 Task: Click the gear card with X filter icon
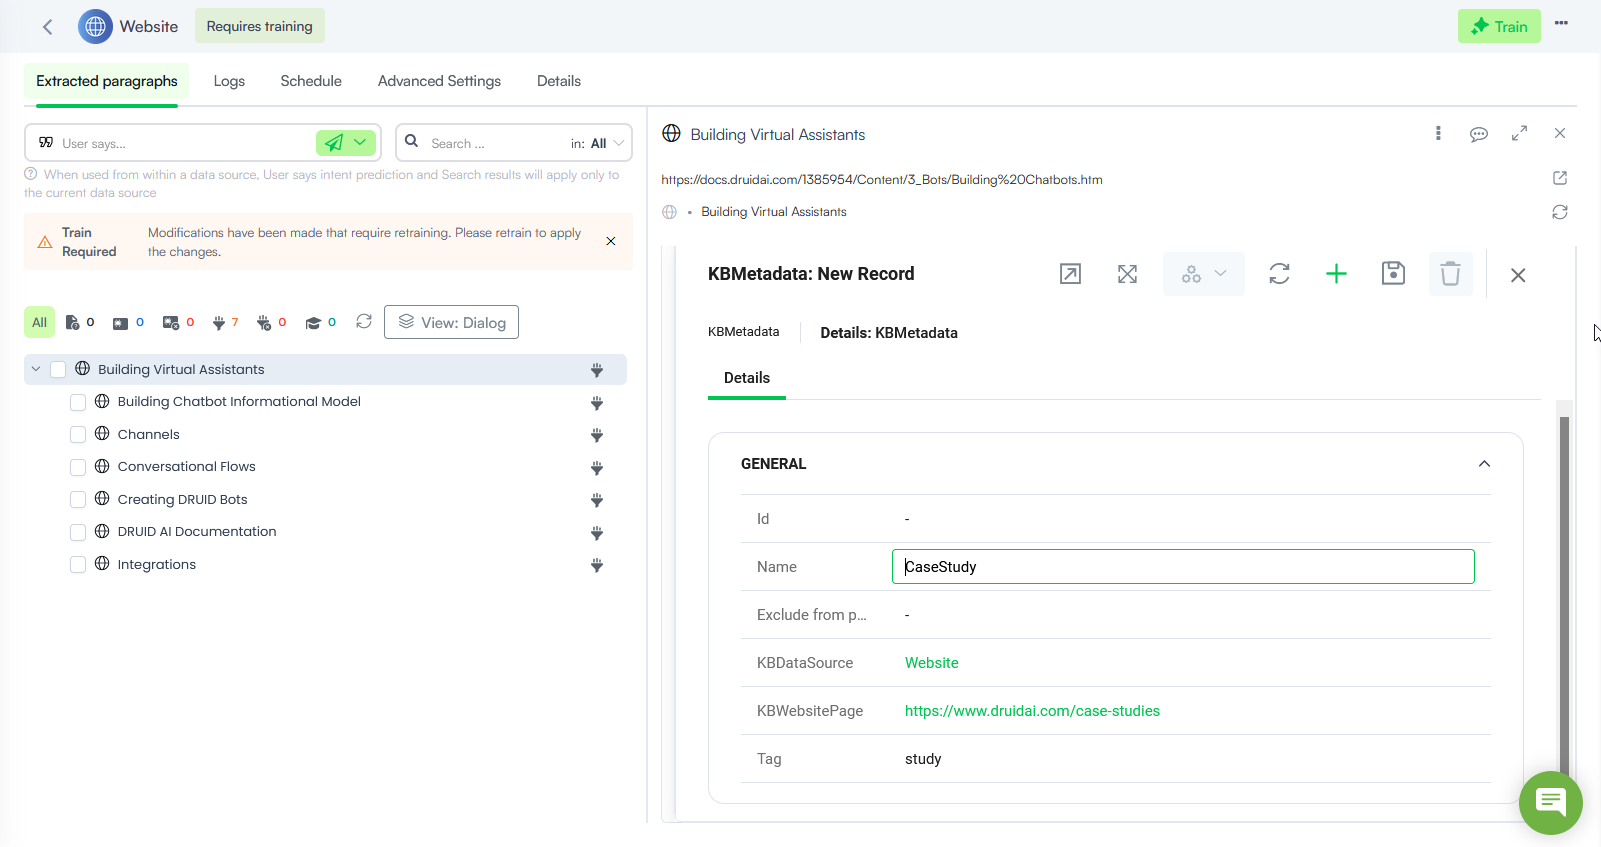coord(171,323)
